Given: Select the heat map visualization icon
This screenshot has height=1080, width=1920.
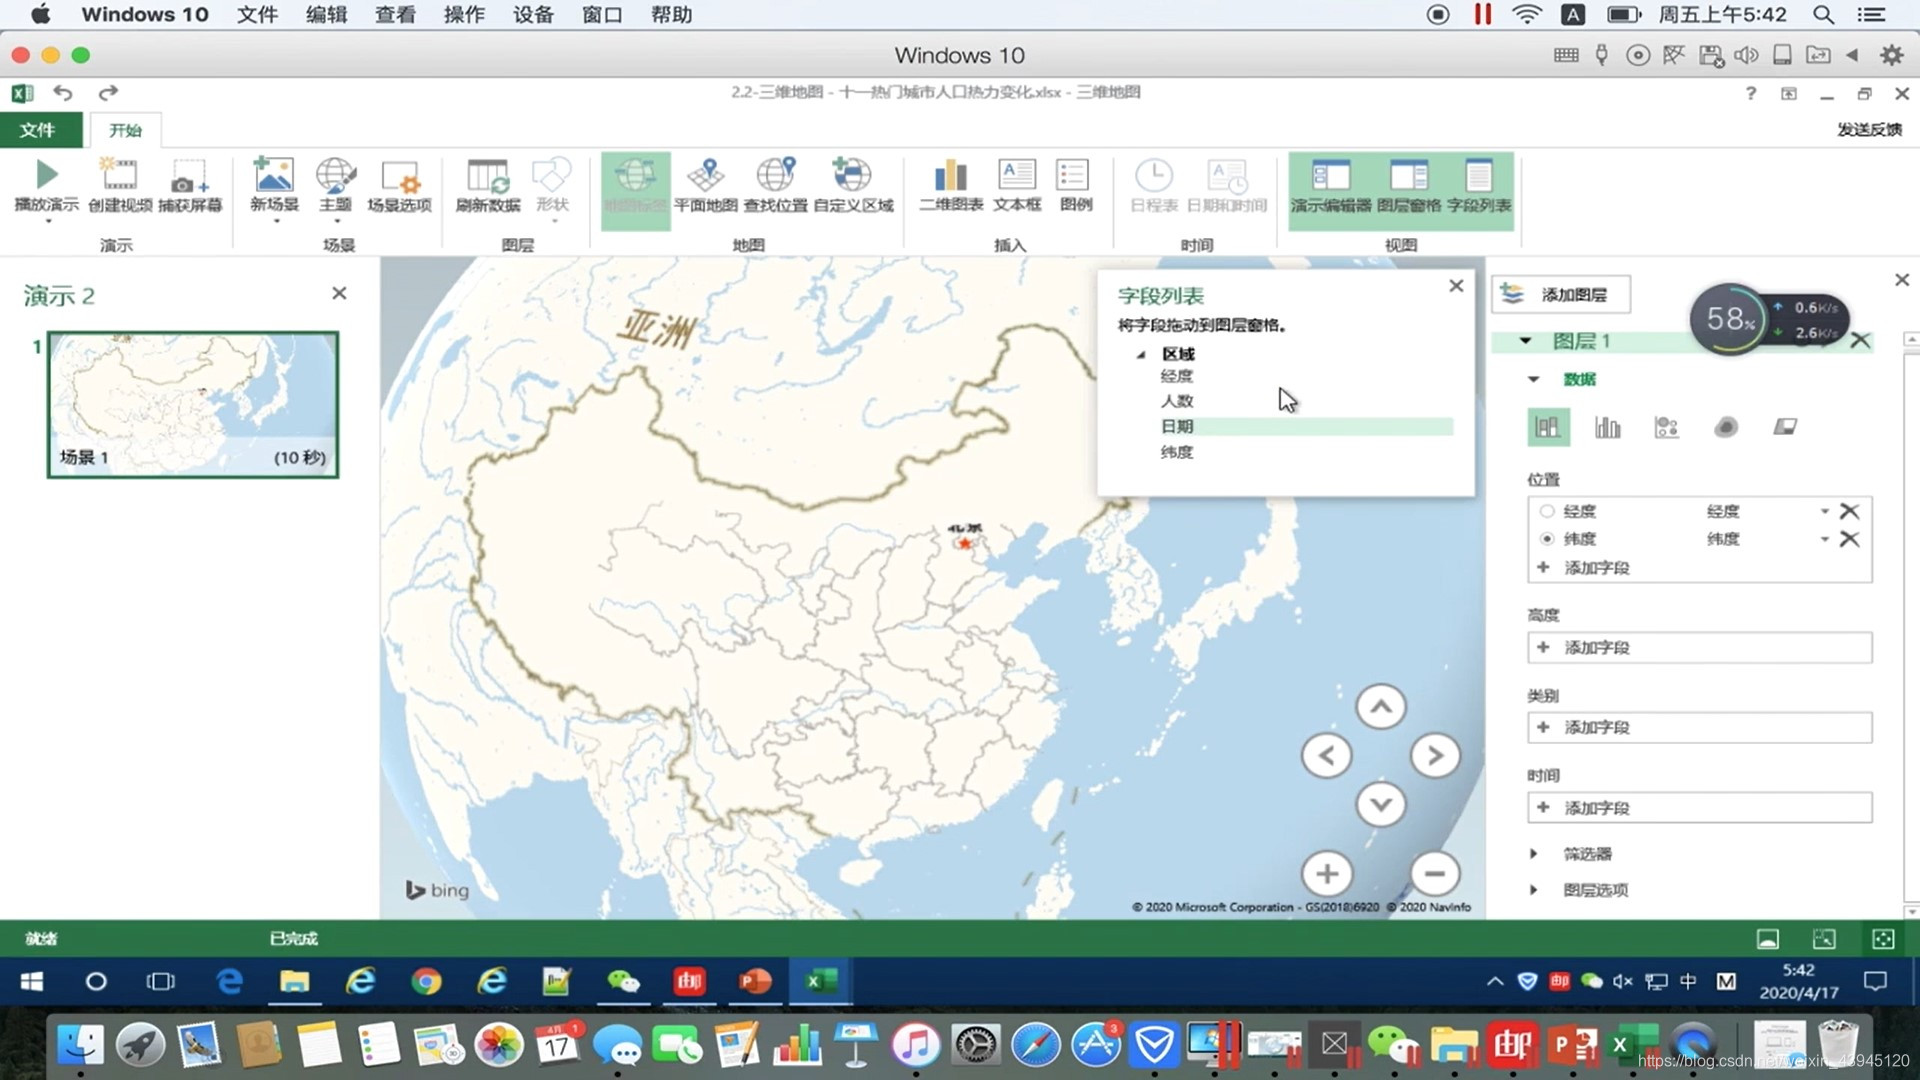Looking at the screenshot, I should 1725,428.
